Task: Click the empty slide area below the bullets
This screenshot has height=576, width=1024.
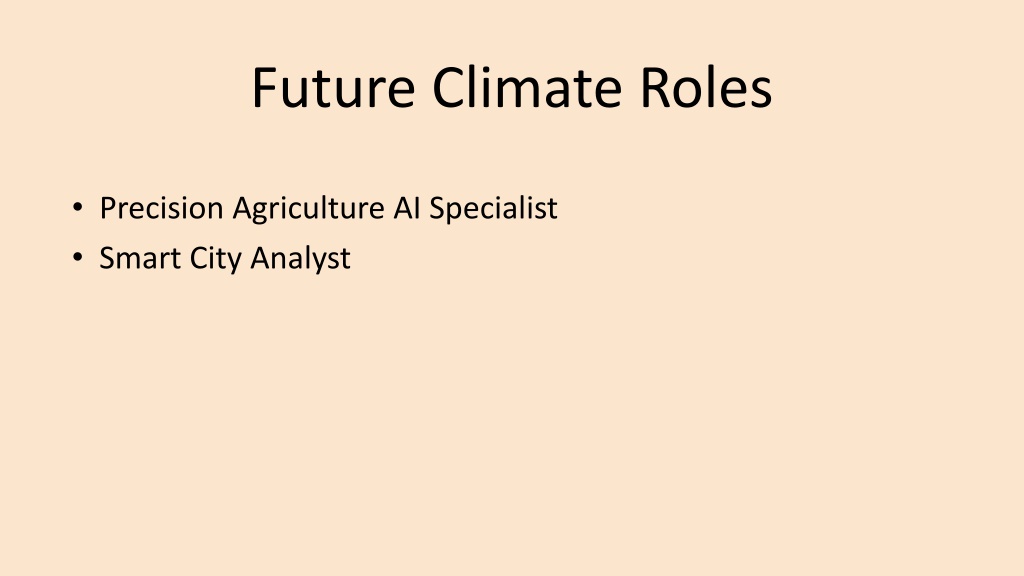Action: 512,420
